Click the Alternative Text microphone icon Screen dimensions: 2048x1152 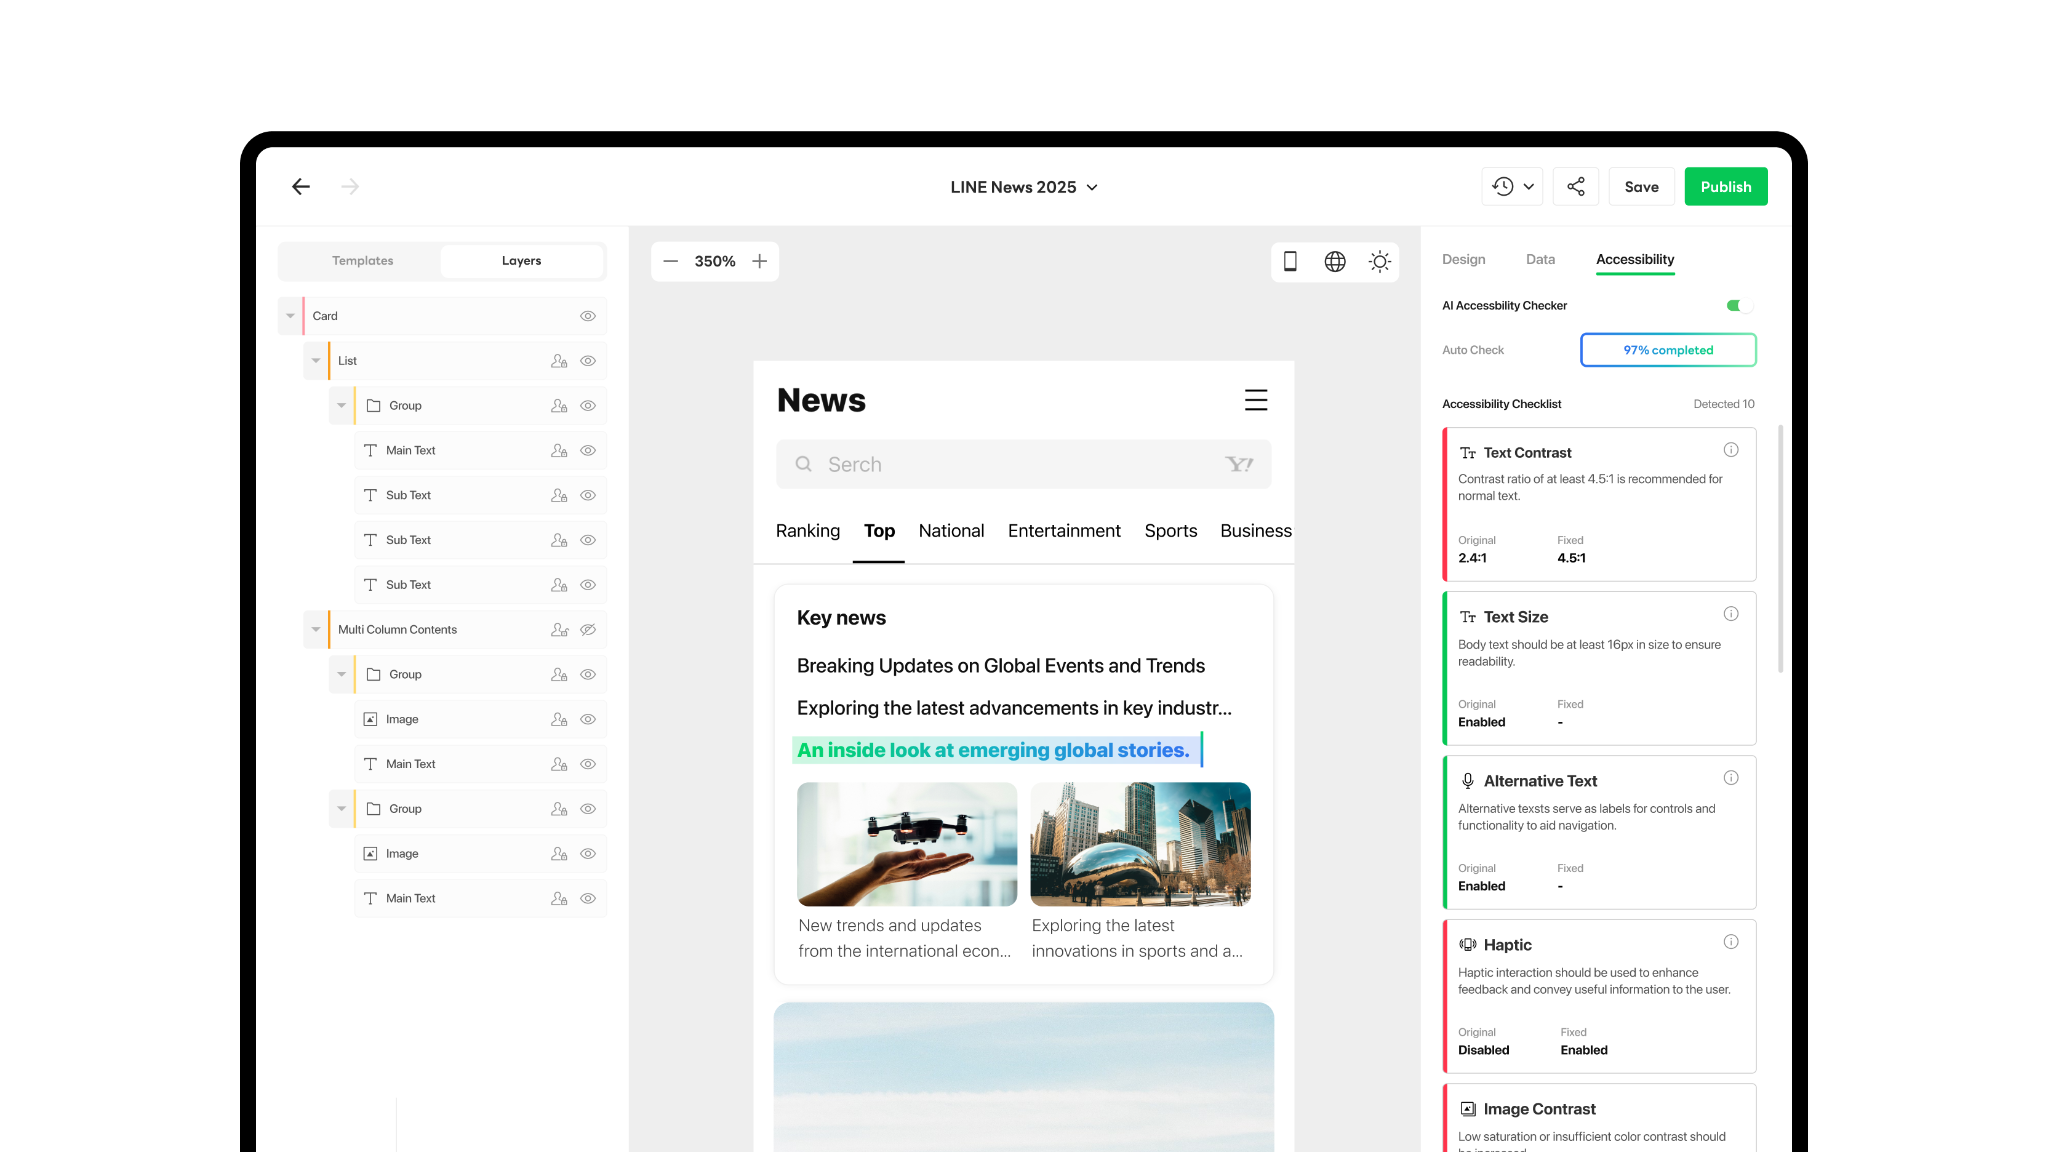click(1468, 781)
